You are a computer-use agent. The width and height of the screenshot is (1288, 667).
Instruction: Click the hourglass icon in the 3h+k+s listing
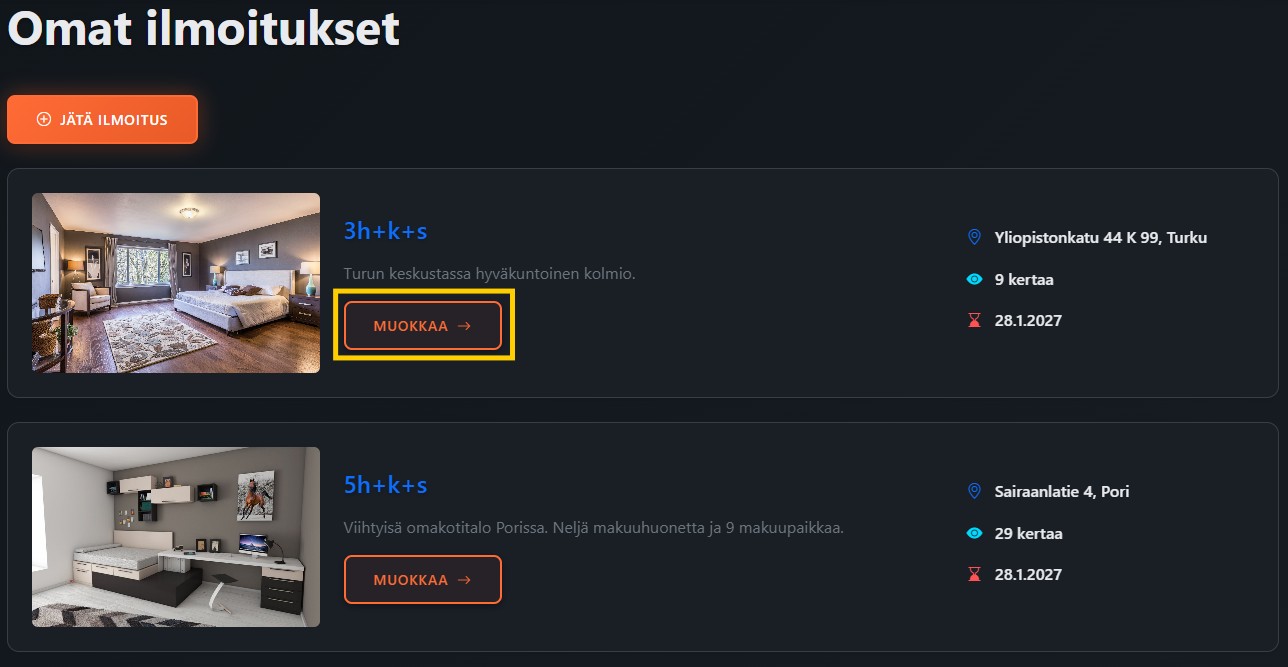tap(975, 321)
